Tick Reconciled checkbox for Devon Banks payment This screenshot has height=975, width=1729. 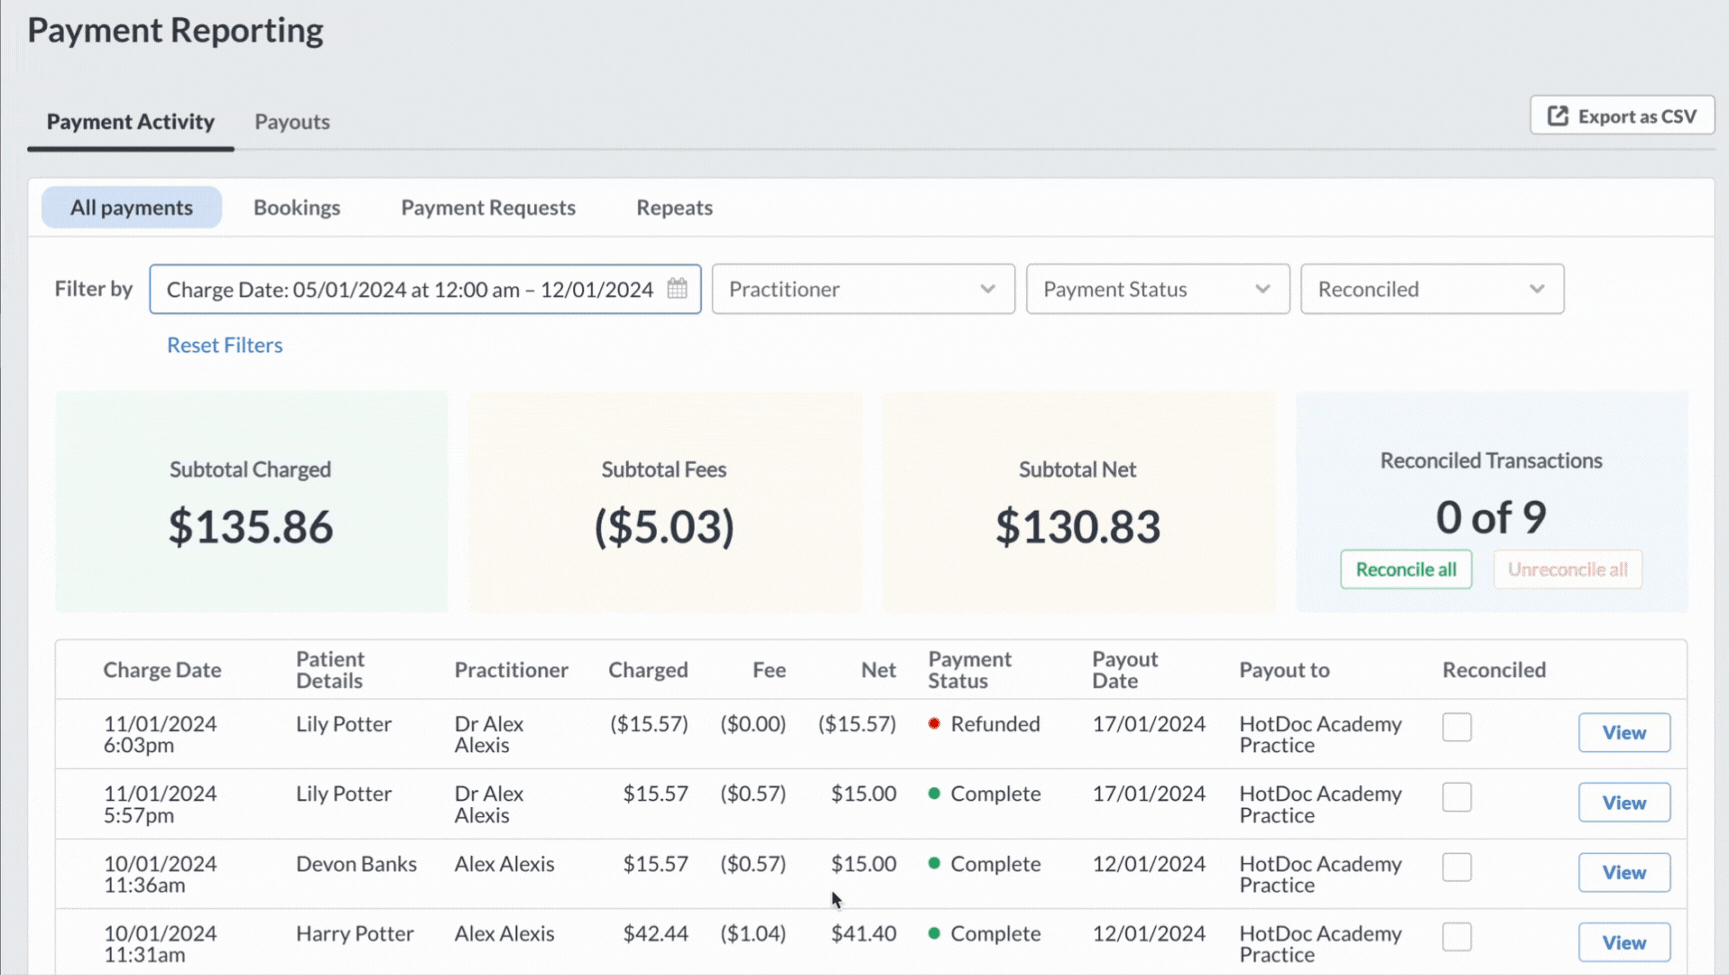(1457, 867)
